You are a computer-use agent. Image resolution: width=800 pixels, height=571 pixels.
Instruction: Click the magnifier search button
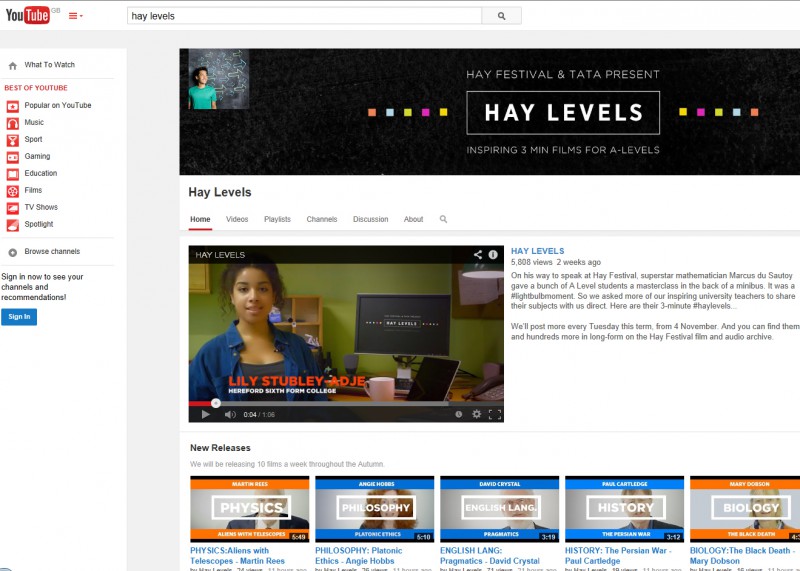502,16
